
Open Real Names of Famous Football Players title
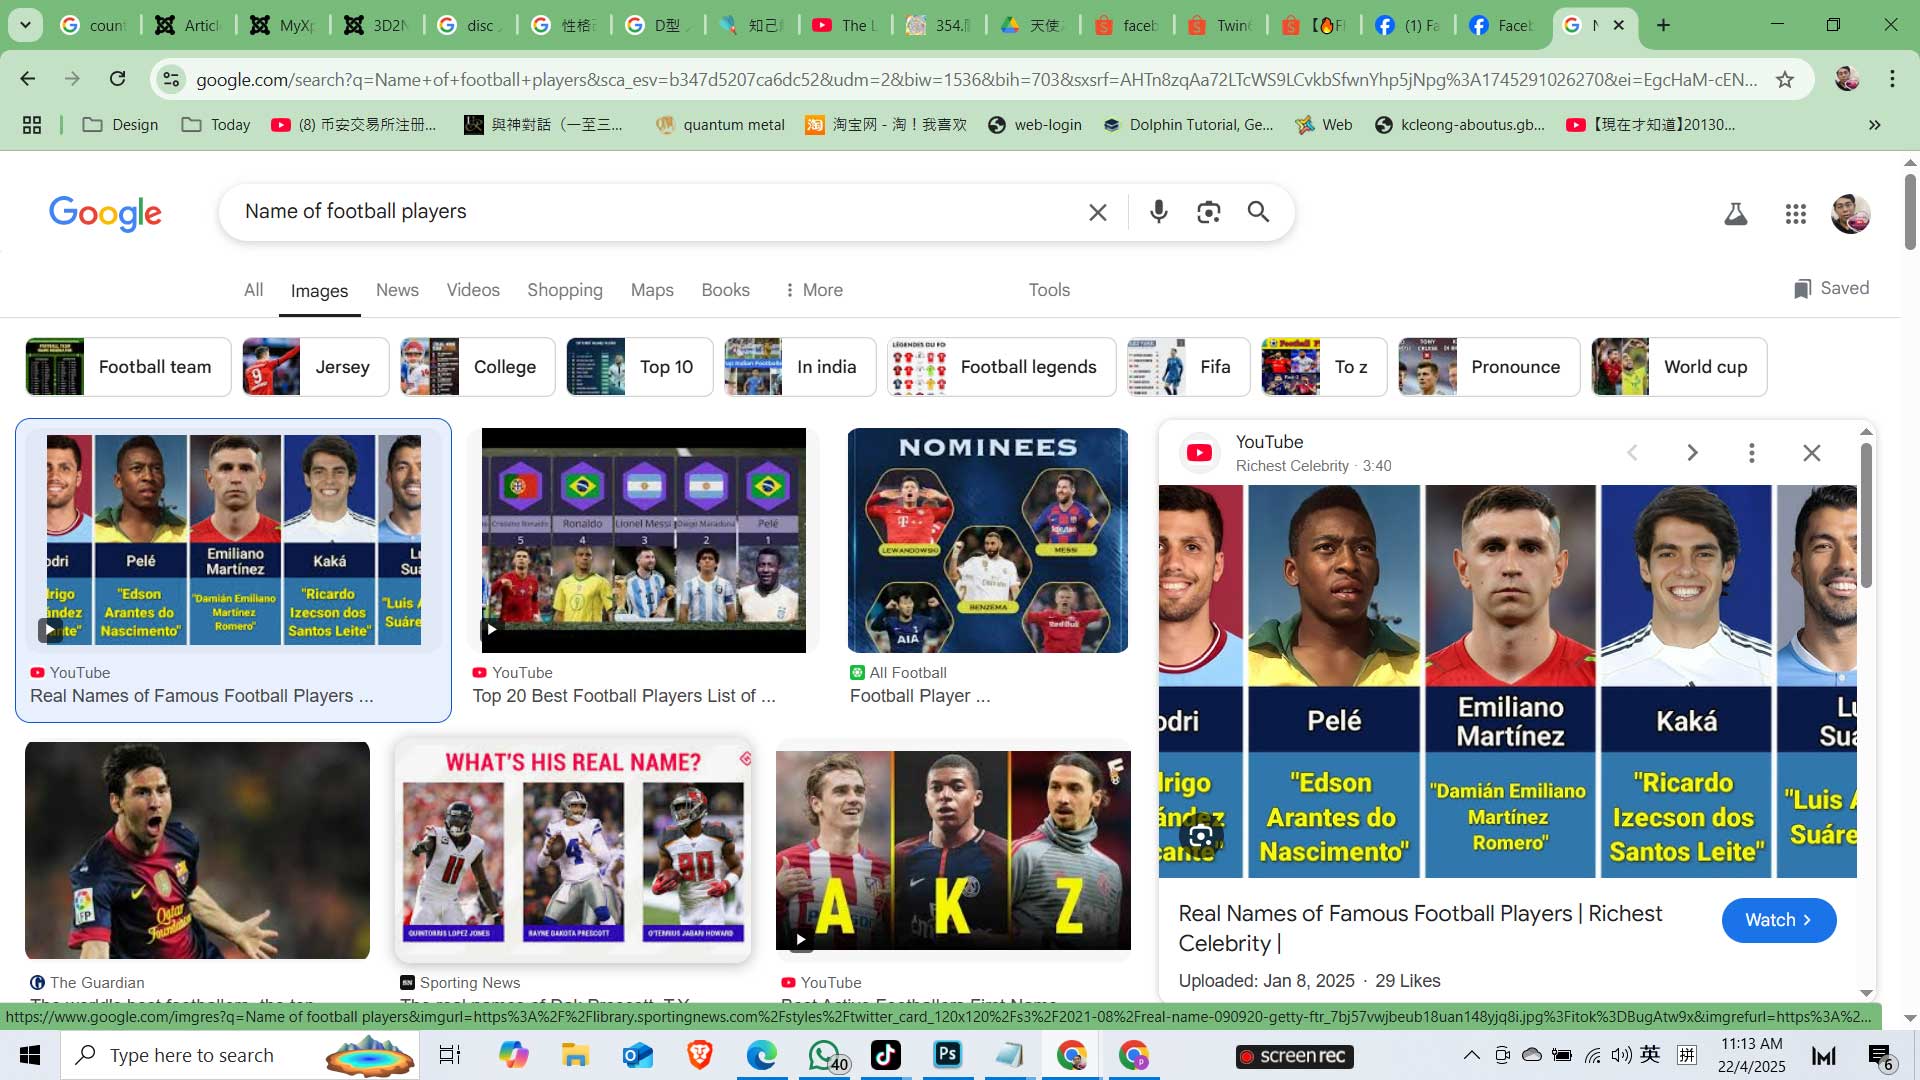click(201, 696)
